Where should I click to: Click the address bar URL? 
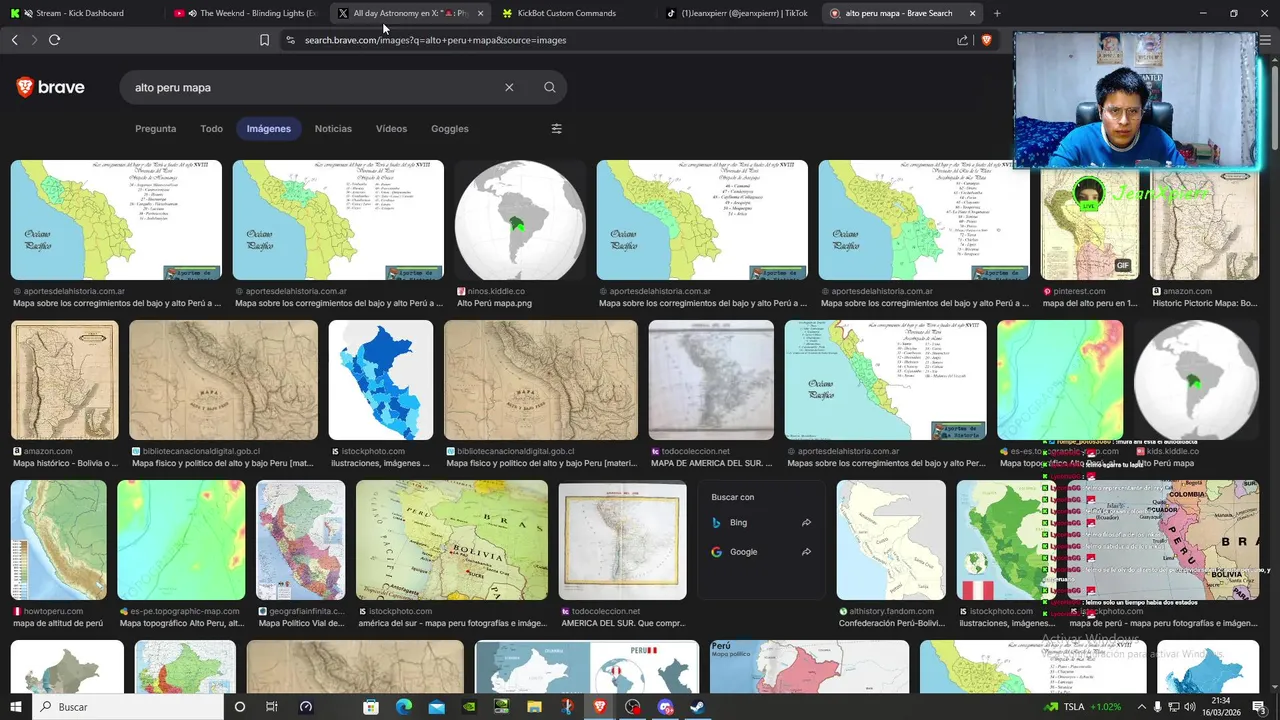(x=435, y=40)
